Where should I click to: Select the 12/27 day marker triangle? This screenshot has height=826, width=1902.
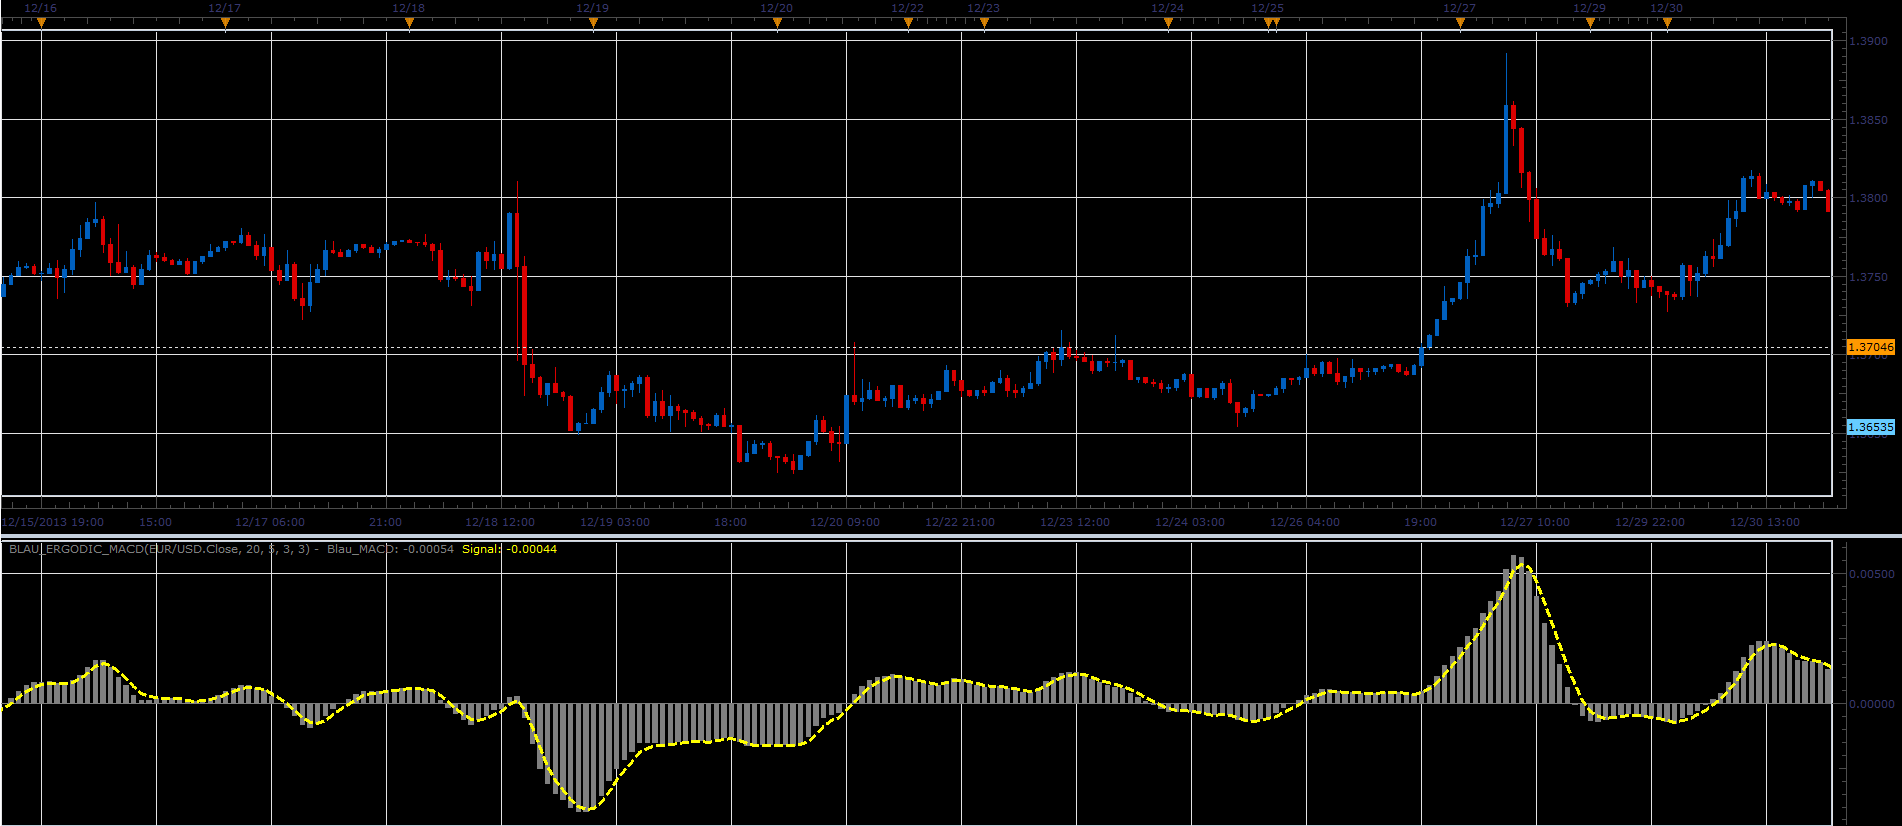pos(1460,22)
